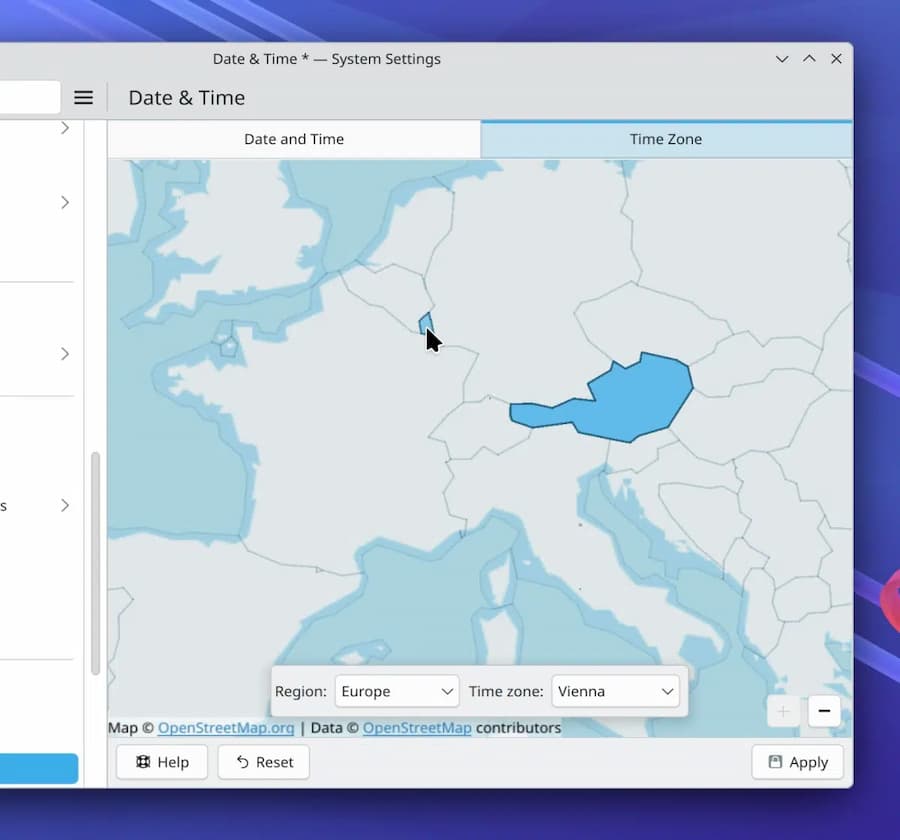This screenshot has height=840, width=900.
Task: Minimize the System Settings window
Action: click(782, 59)
